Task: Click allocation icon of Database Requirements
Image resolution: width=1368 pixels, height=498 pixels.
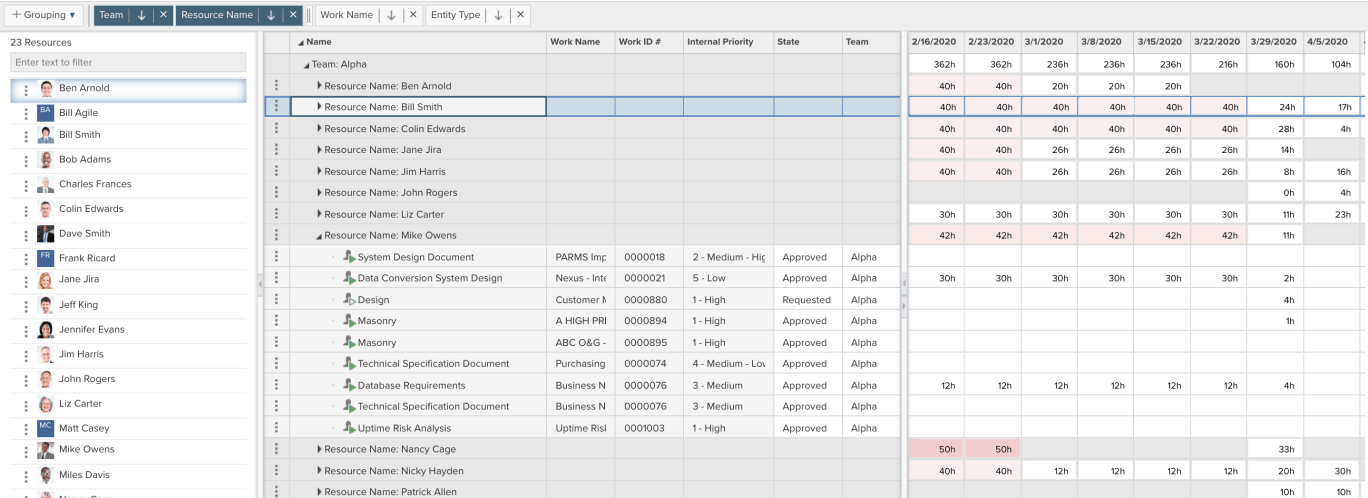Action: pyautogui.click(x=349, y=385)
